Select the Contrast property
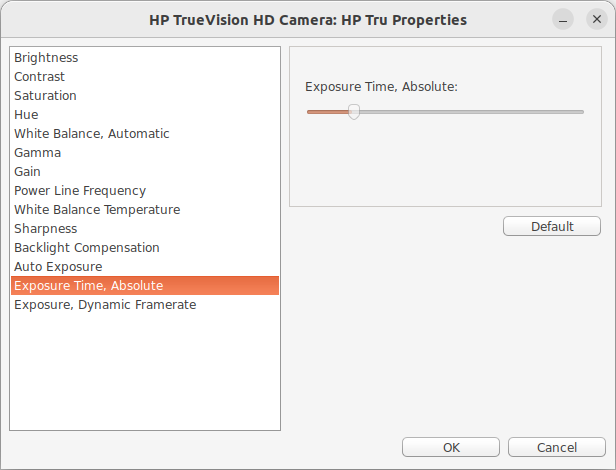 click(x=40, y=77)
